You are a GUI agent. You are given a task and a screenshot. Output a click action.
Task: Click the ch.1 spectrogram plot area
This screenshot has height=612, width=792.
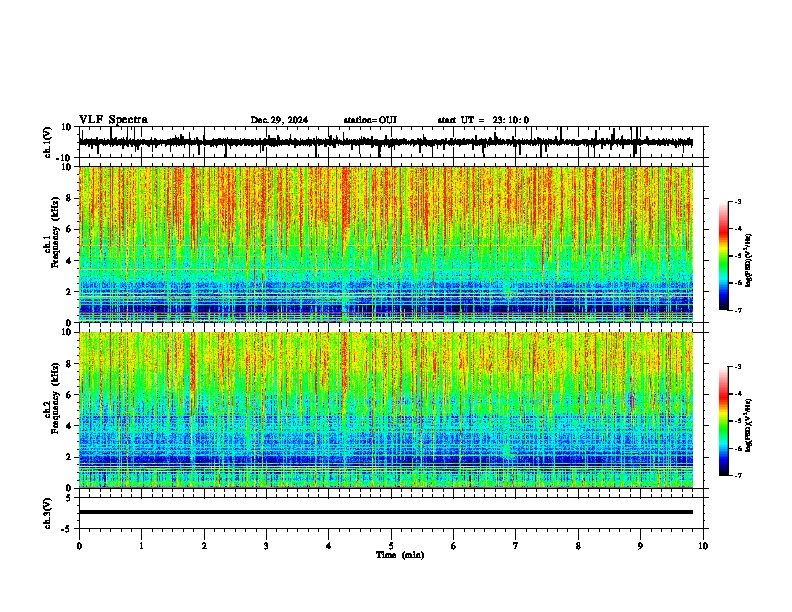click(386, 244)
